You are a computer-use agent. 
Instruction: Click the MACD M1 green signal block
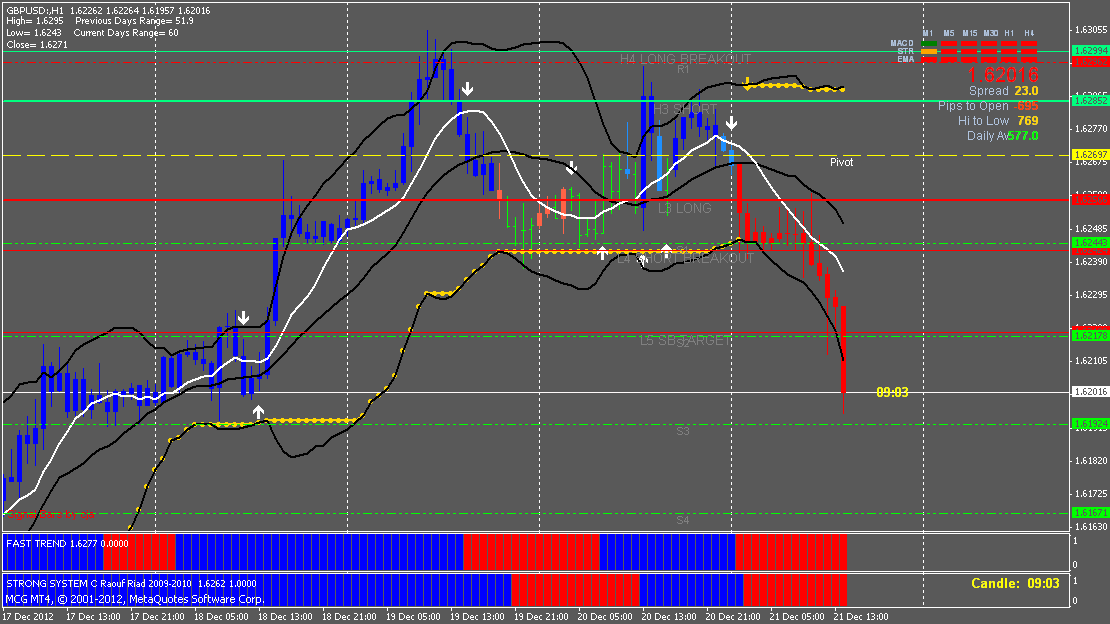pyautogui.click(x=929, y=44)
